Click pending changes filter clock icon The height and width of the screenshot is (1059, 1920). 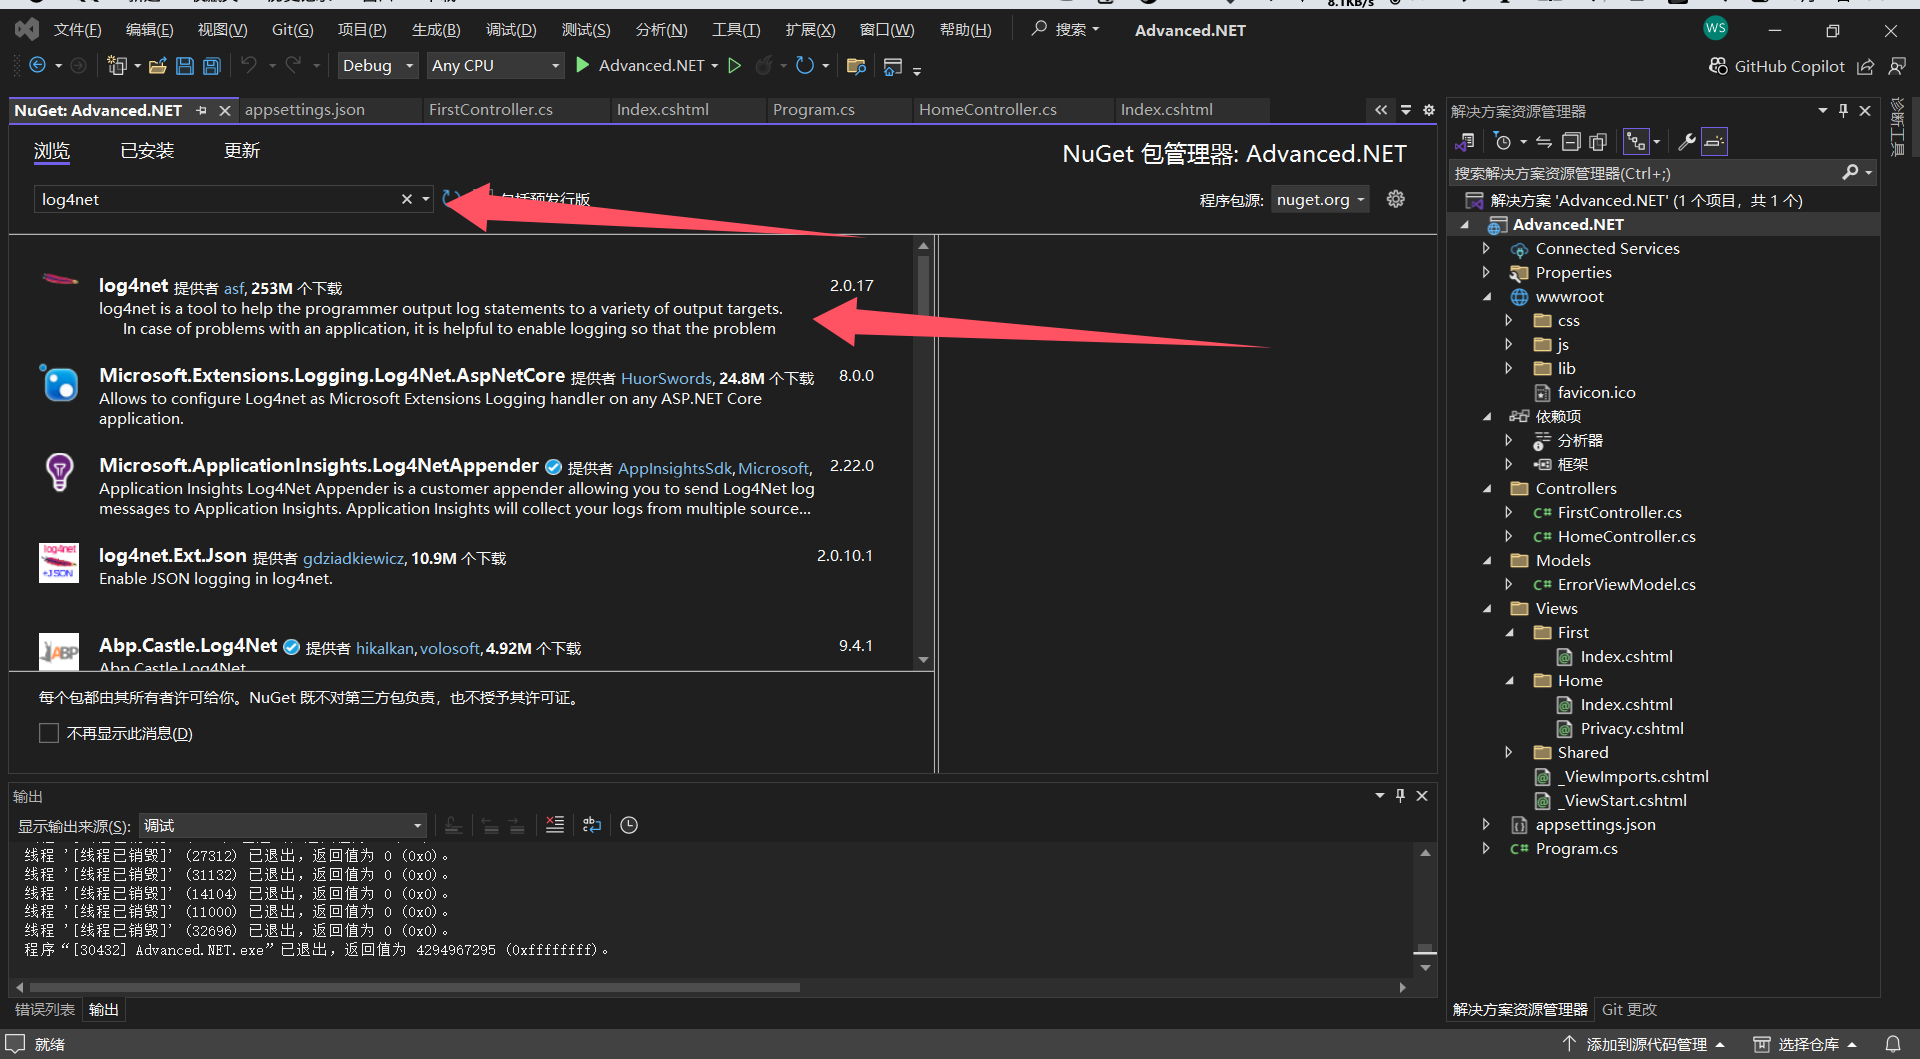click(1502, 142)
